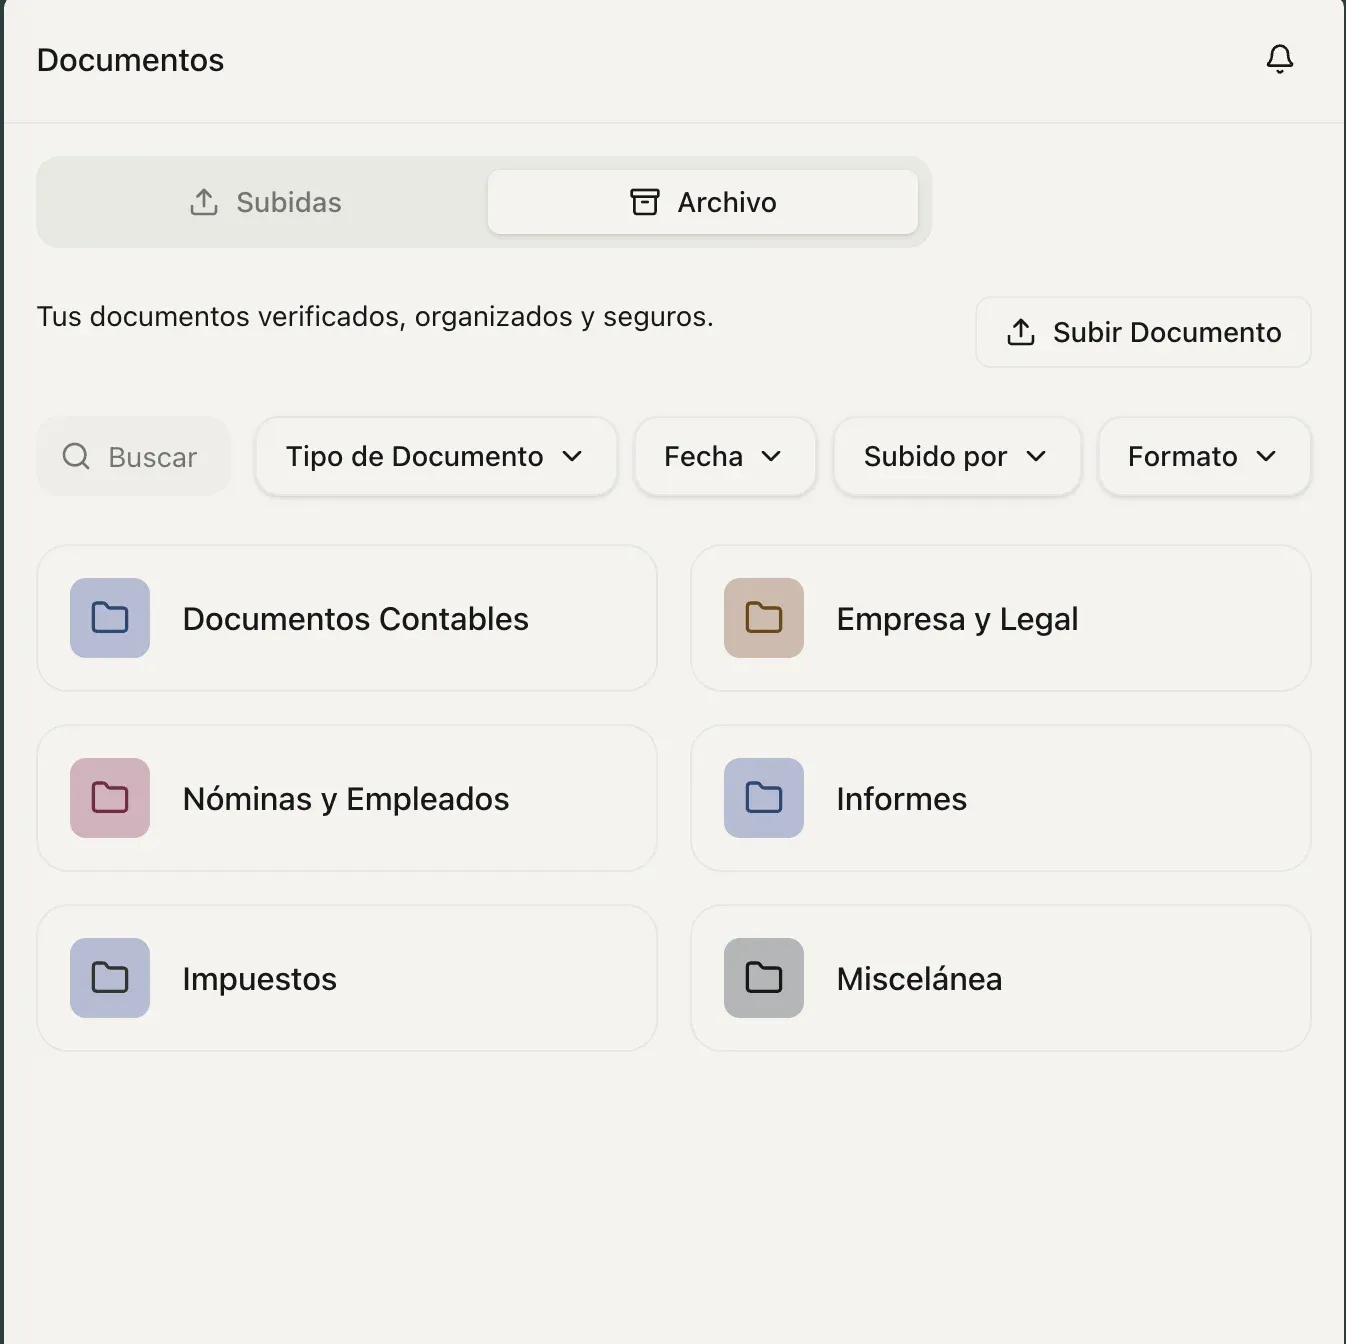Click the Impuestos folder icon

pyautogui.click(x=110, y=978)
